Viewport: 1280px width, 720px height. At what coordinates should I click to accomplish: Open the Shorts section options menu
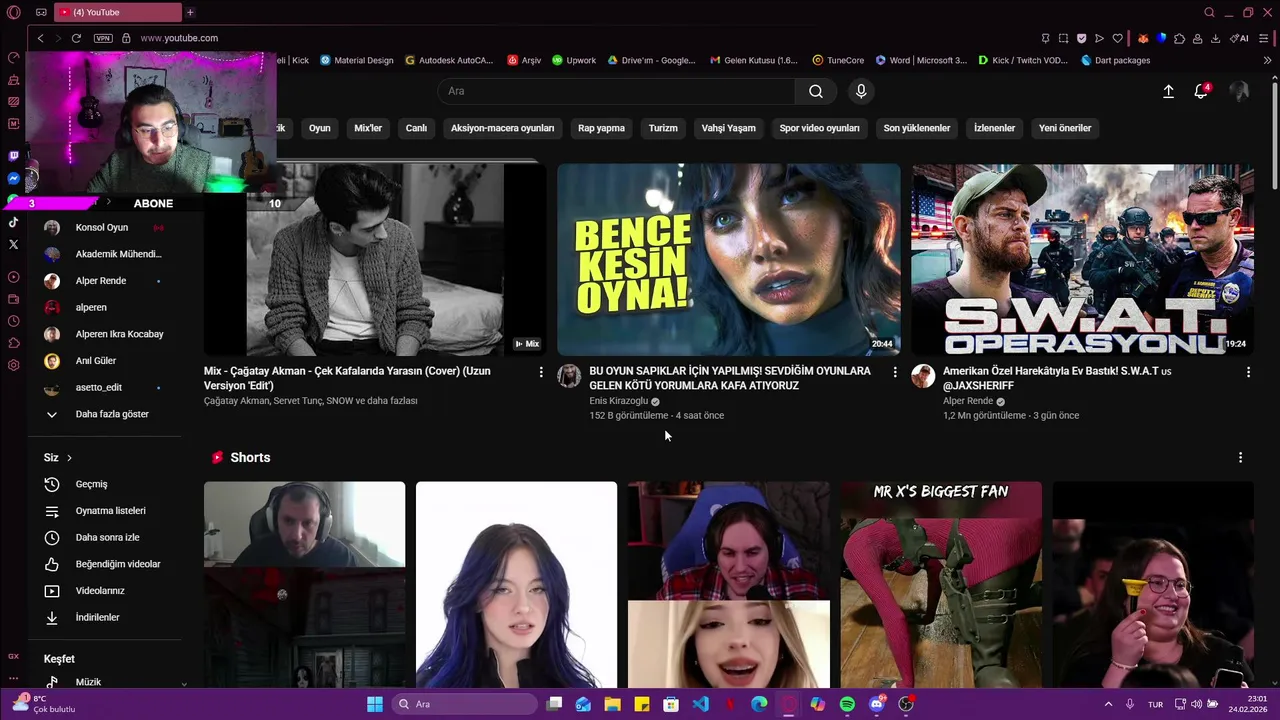click(1240, 457)
